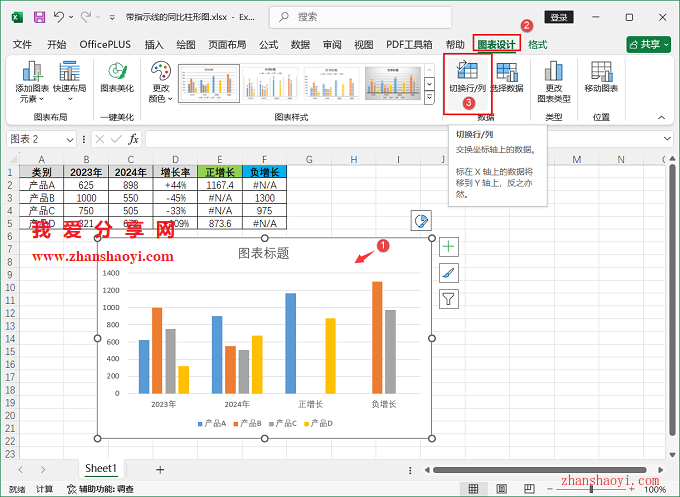Viewport: 680px width, 497px height.
Task: Click the Switch Row/Column (切换行/列) icon
Action: click(467, 77)
